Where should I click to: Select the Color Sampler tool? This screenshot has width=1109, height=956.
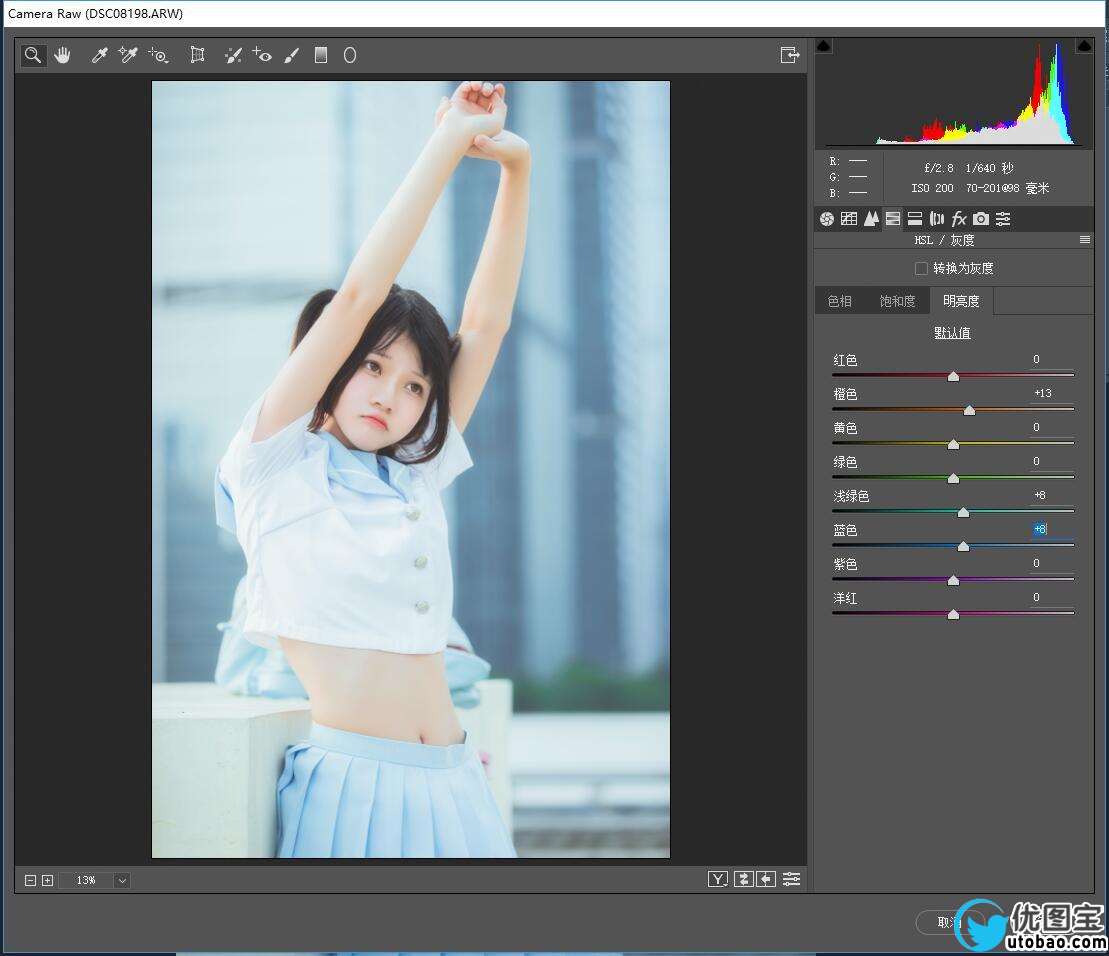point(128,55)
